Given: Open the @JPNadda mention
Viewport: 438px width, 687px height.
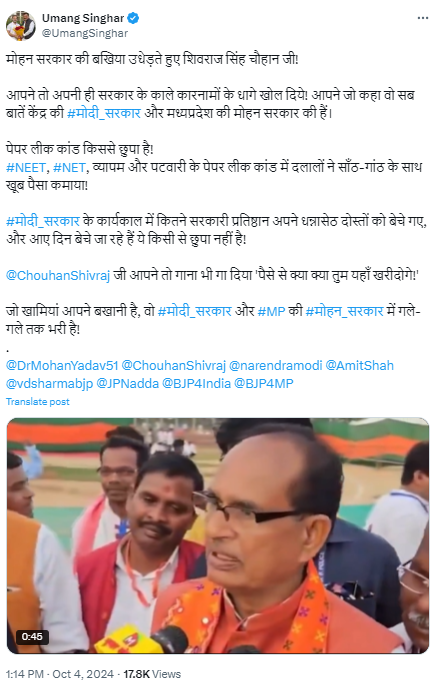Looking at the screenshot, I should pyautogui.click(x=127, y=383).
